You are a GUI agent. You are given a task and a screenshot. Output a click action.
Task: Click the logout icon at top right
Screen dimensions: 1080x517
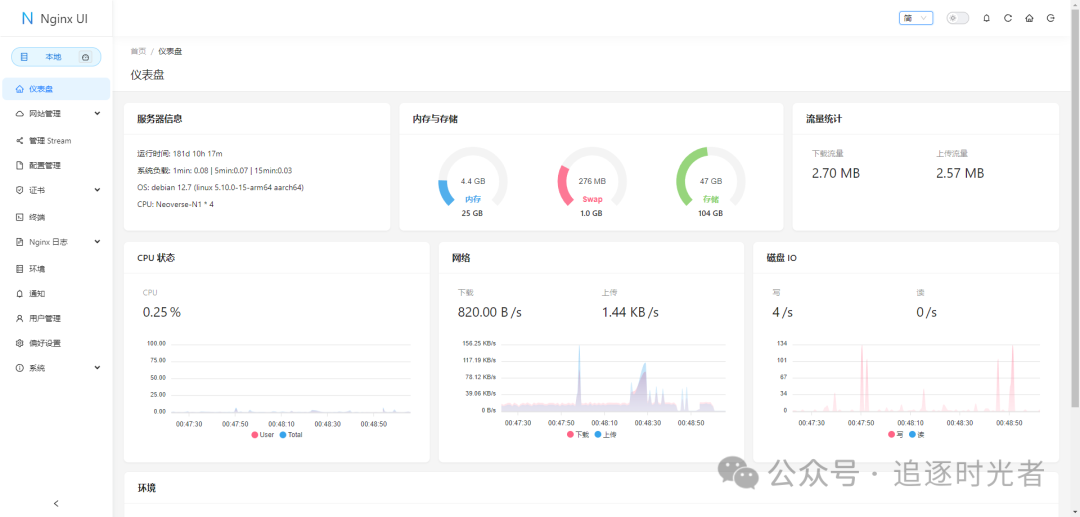(x=1050, y=18)
